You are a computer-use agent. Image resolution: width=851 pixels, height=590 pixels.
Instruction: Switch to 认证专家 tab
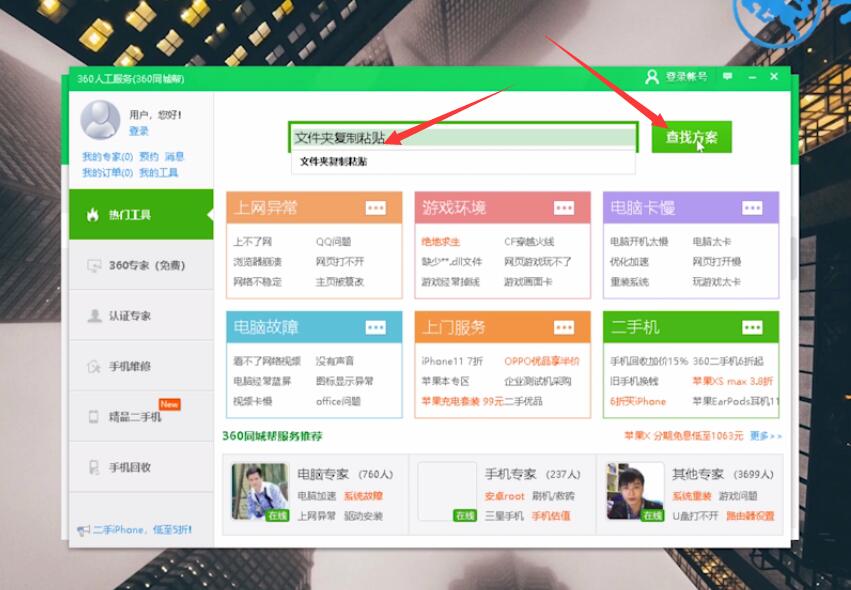(x=141, y=315)
